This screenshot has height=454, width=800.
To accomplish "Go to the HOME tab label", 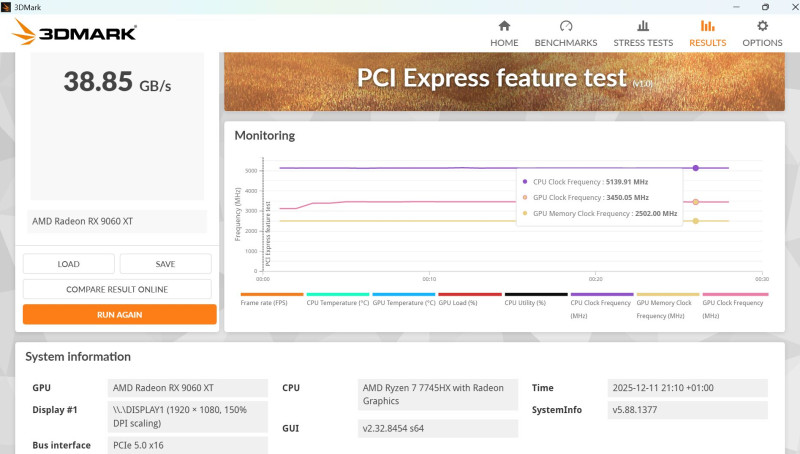I will tap(504, 43).
